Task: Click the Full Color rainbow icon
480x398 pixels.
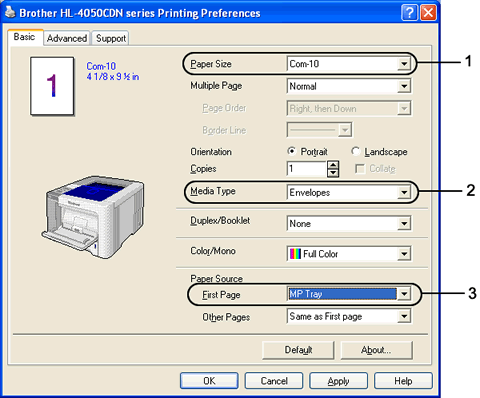Action: tap(295, 254)
